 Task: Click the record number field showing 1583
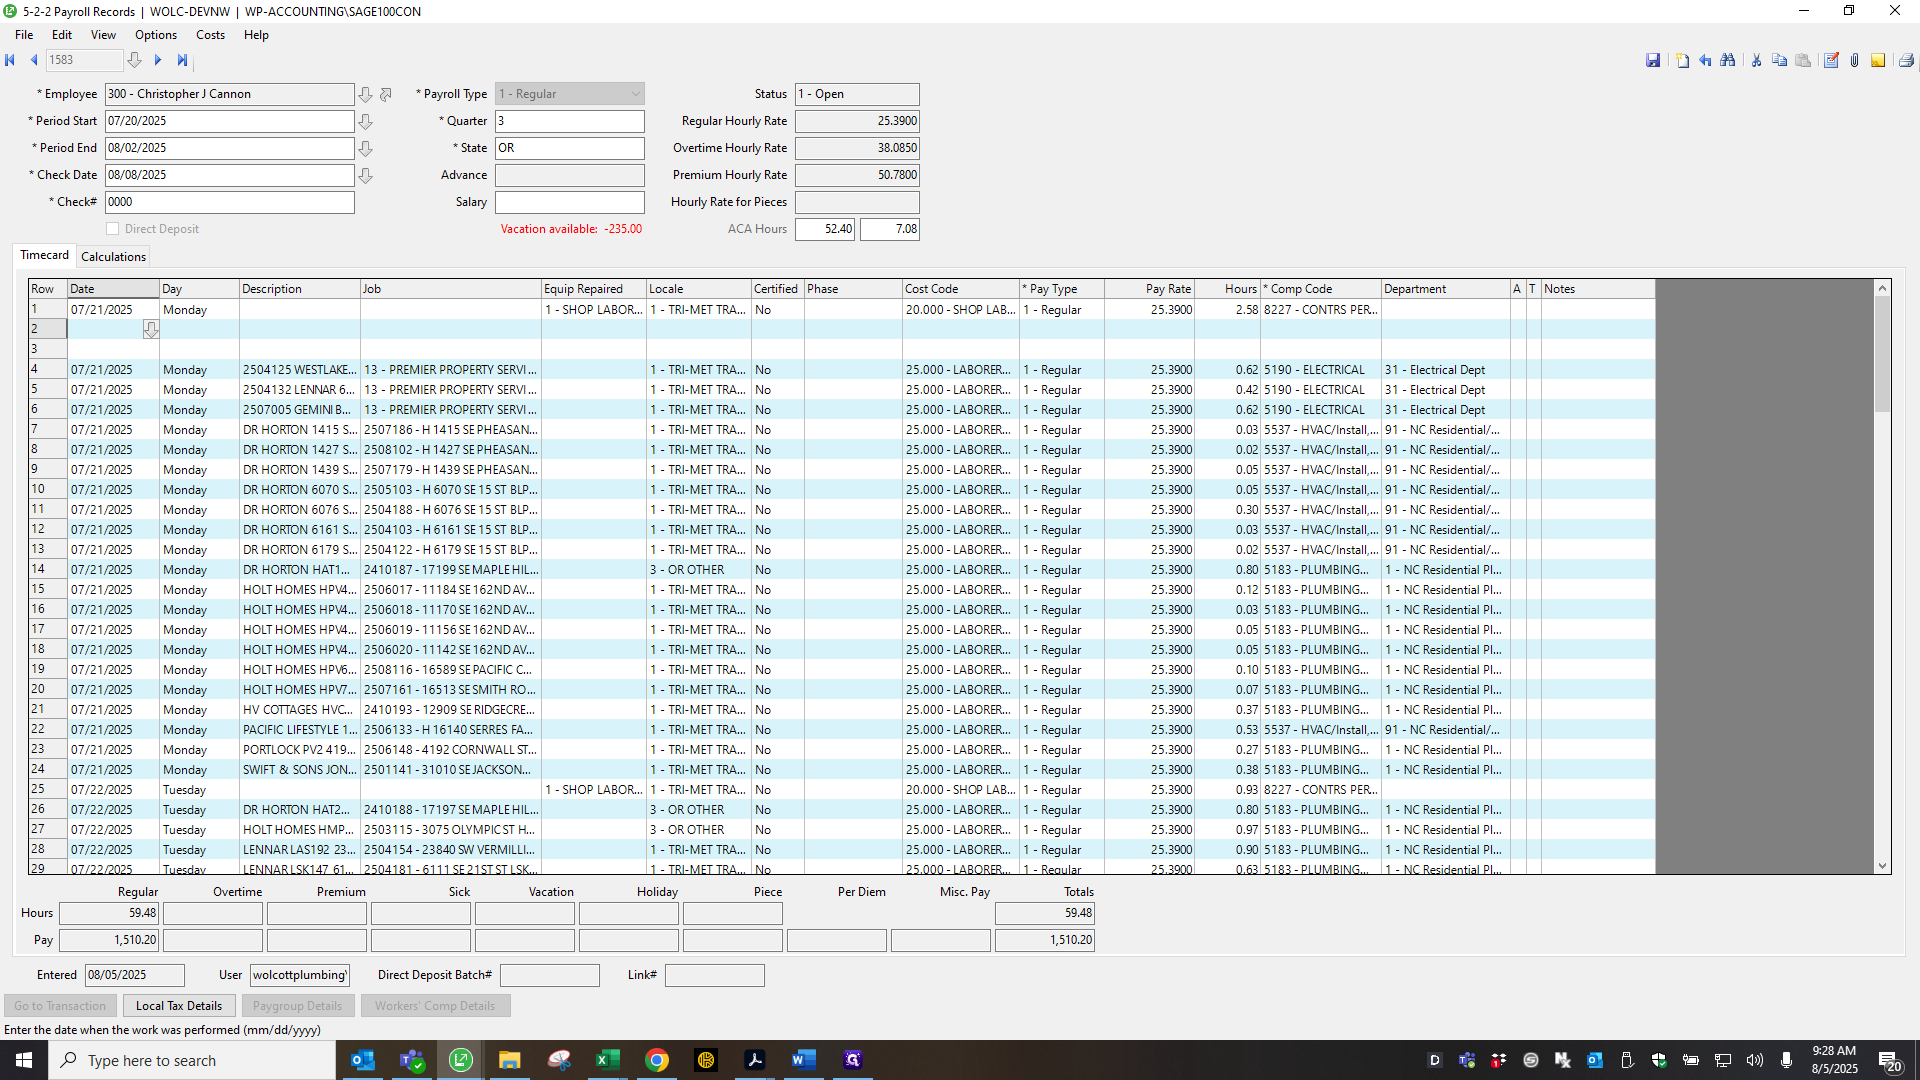[x=84, y=60]
